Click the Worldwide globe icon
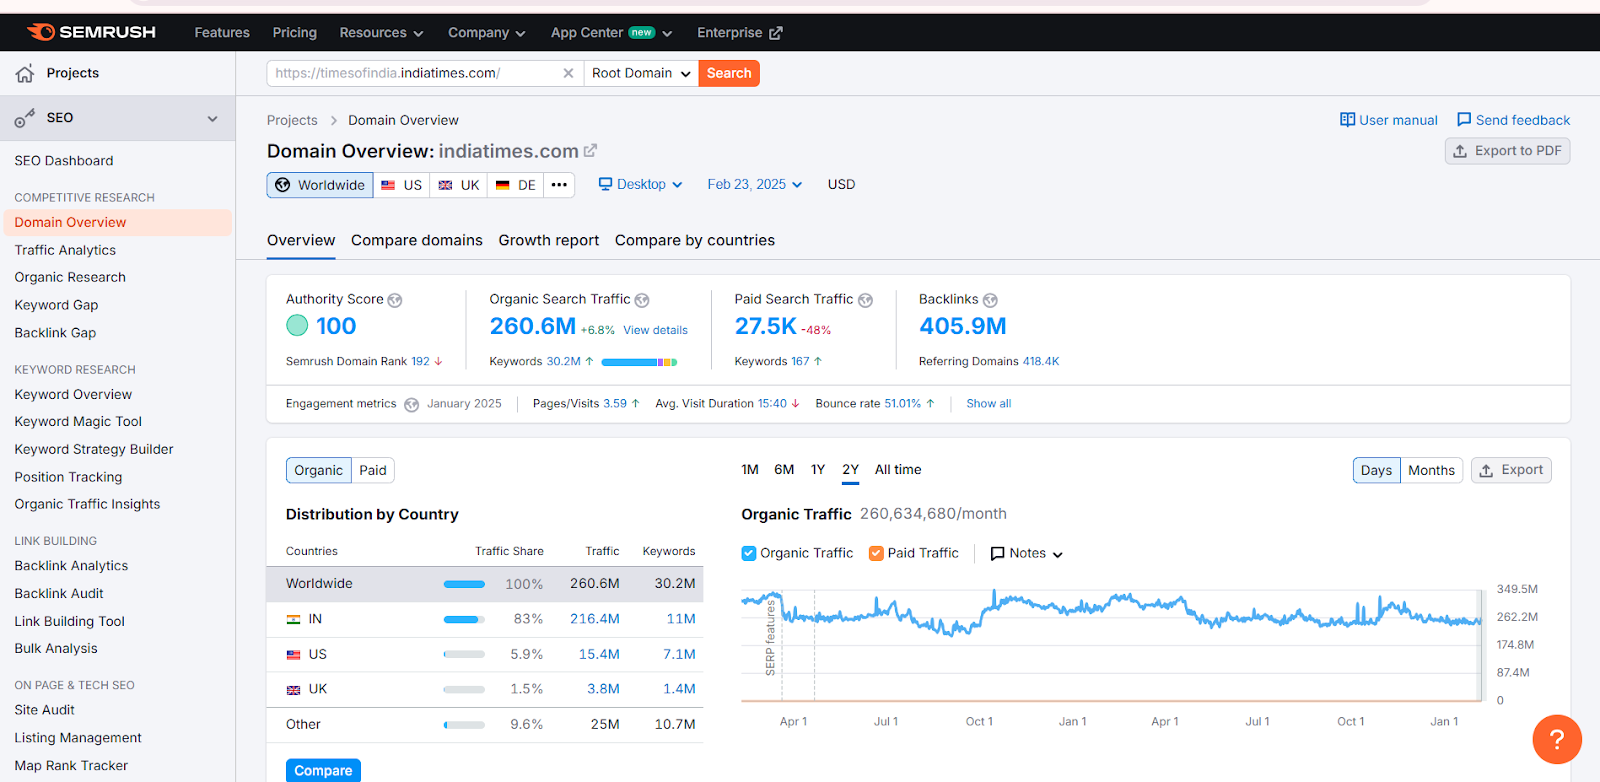The width and height of the screenshot is (1600, 782). [x=283, y=185]
